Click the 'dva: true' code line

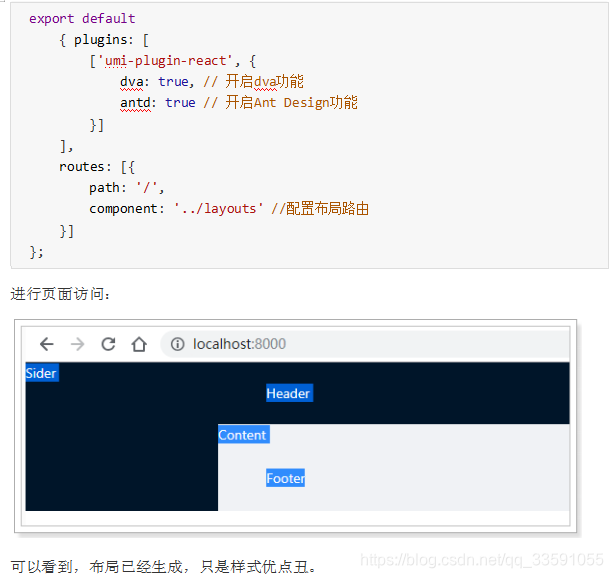212,82
